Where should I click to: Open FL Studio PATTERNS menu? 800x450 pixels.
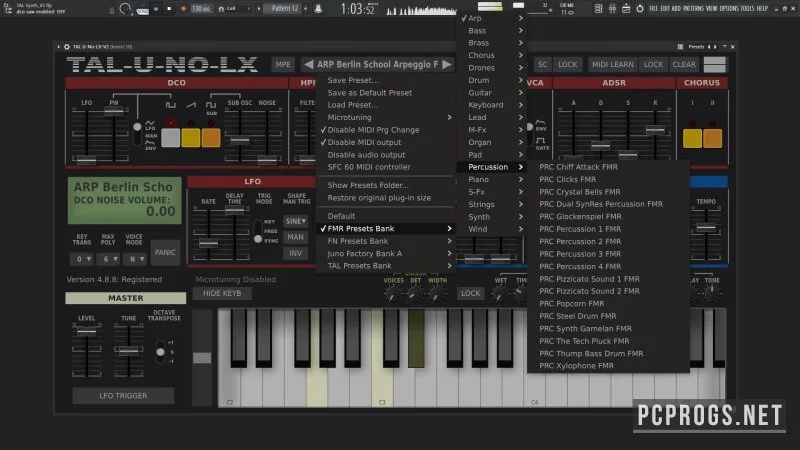[x=693, y=9]
